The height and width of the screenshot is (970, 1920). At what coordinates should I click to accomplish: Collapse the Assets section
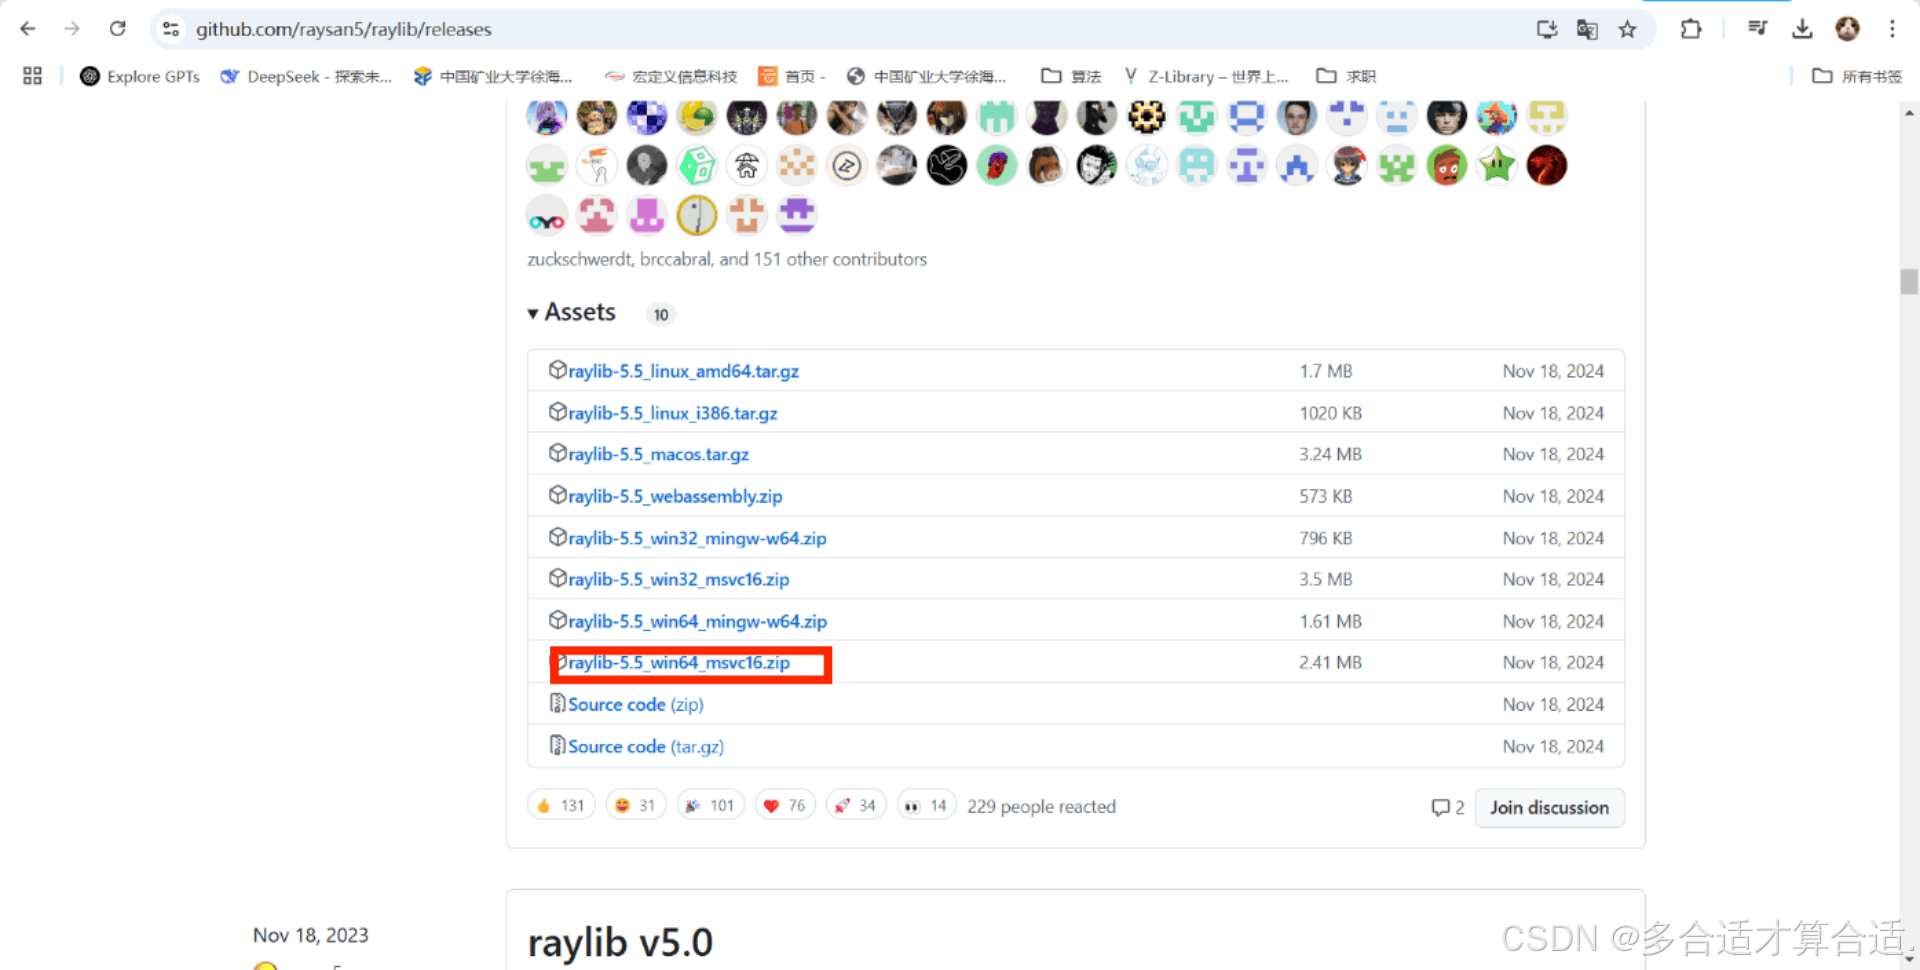[572, 313]
